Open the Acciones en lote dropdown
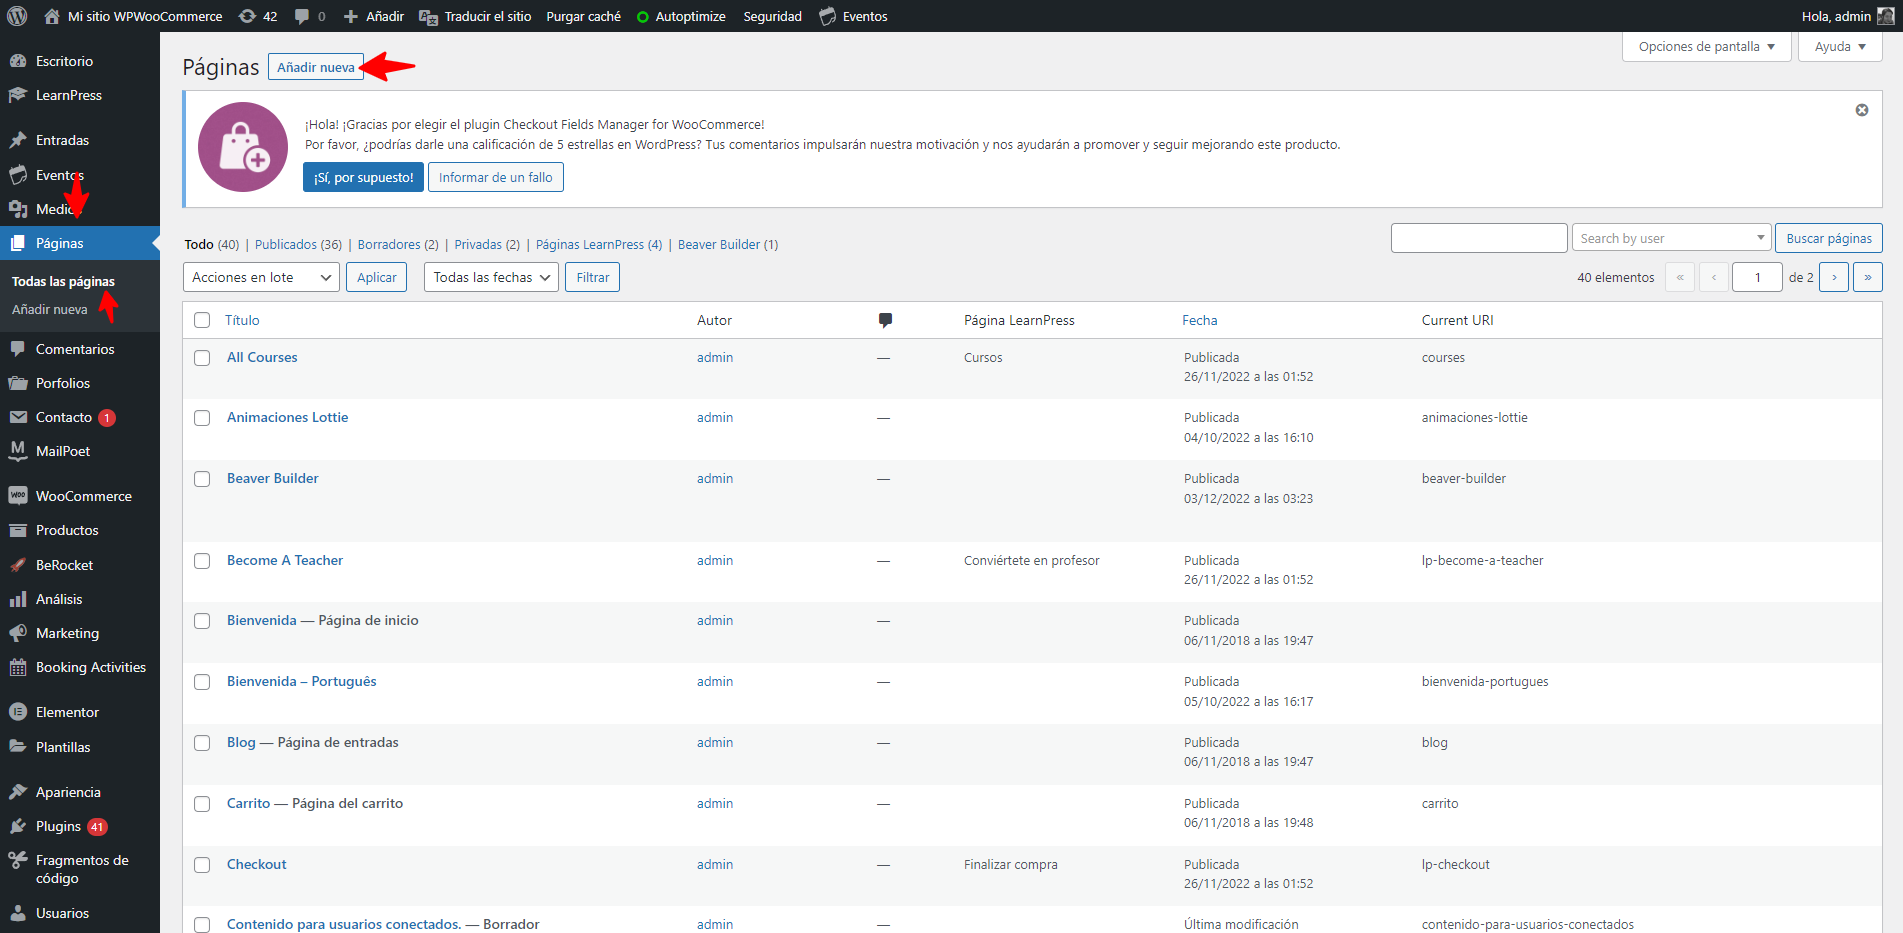 pos(261,277)
